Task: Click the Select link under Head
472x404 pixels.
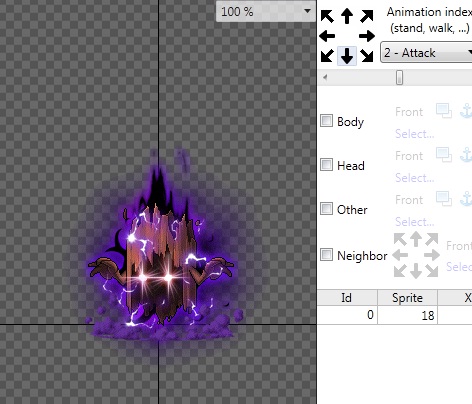Action: click(x=414, y=178)
